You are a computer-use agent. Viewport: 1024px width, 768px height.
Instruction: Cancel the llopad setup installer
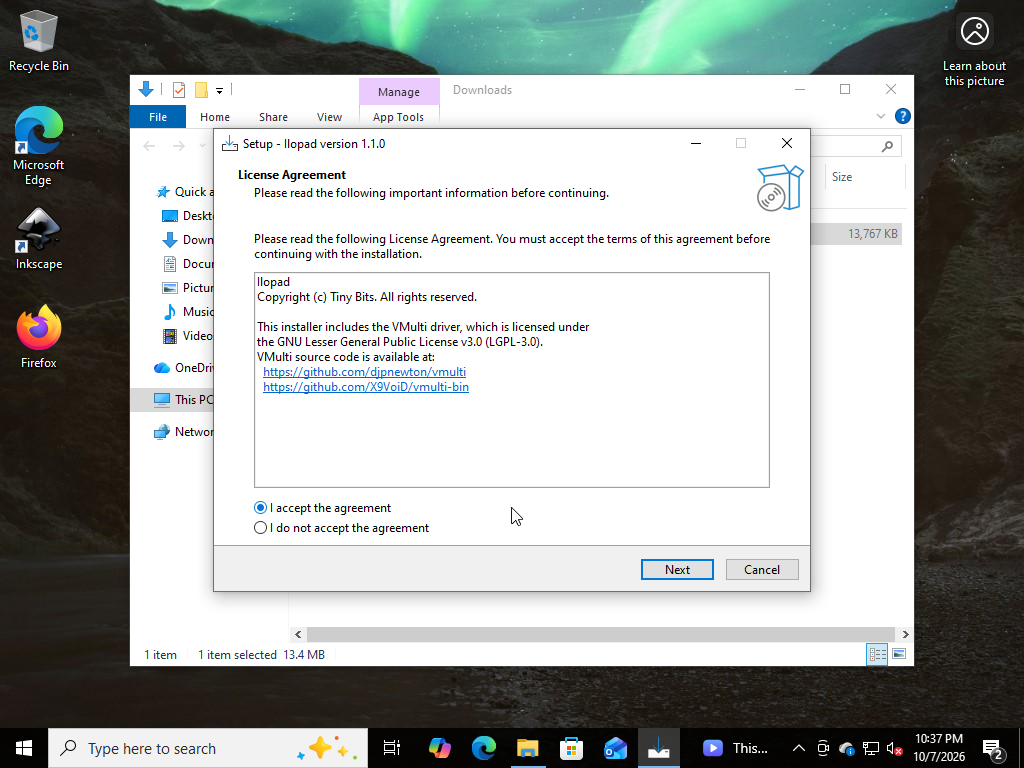[761, 569]
